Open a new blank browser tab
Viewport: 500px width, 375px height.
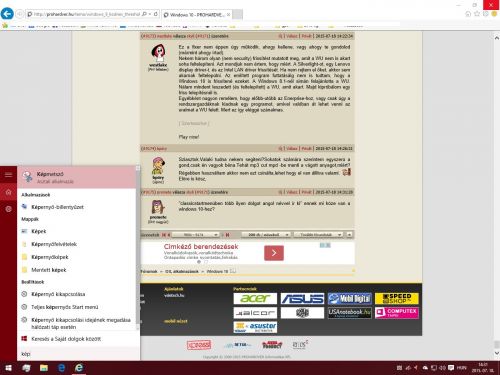(x=237, y=15)
